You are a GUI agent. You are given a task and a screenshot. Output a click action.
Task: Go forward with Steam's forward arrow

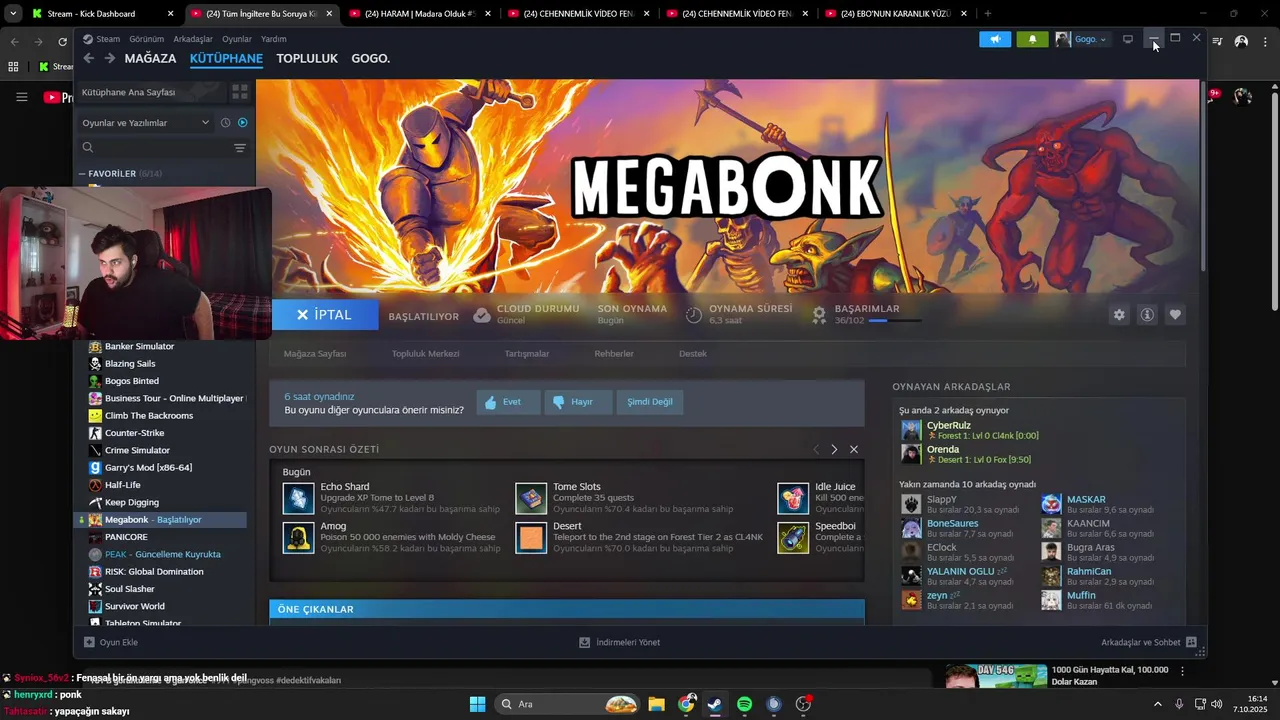click(x=110, y=58)
